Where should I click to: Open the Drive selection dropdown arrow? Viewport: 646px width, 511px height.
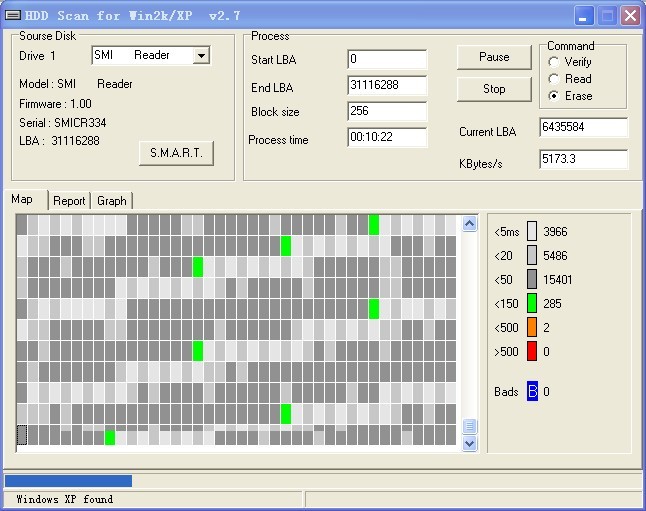[201, 55]
